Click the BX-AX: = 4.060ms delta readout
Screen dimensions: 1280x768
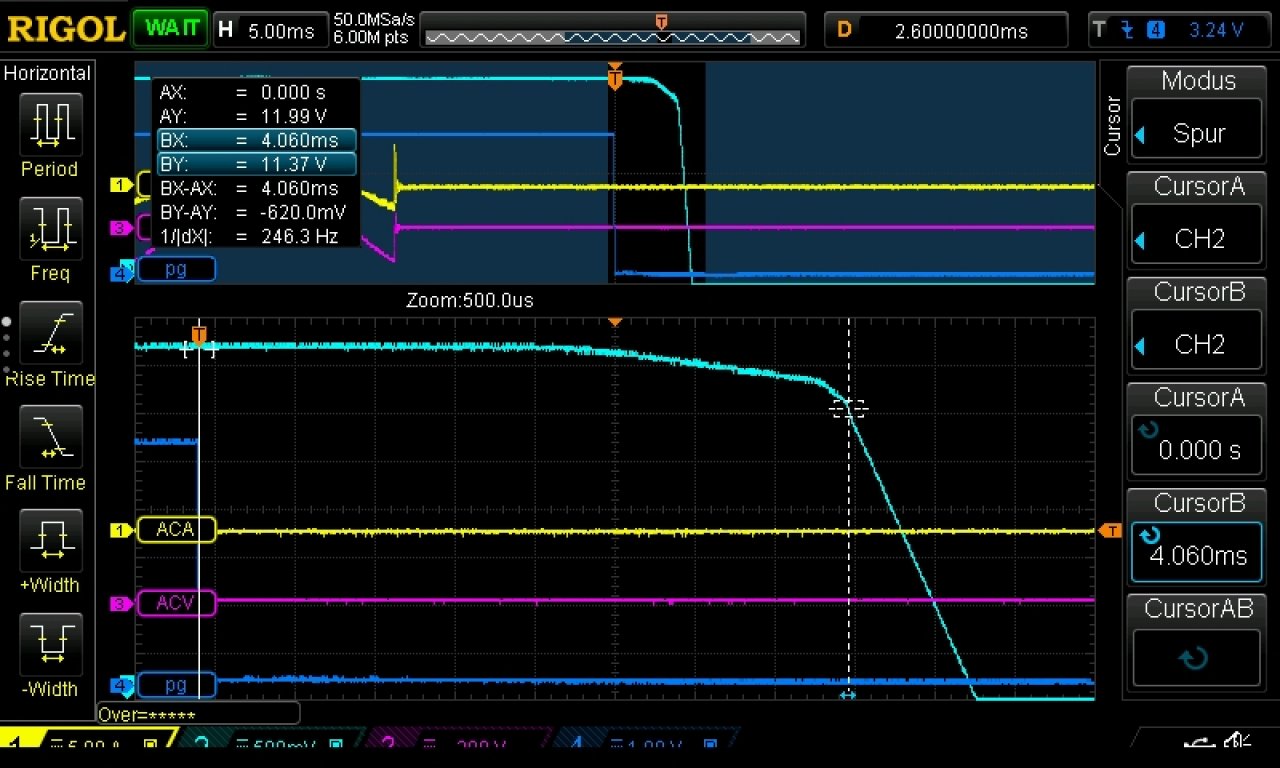pos(249,188)
